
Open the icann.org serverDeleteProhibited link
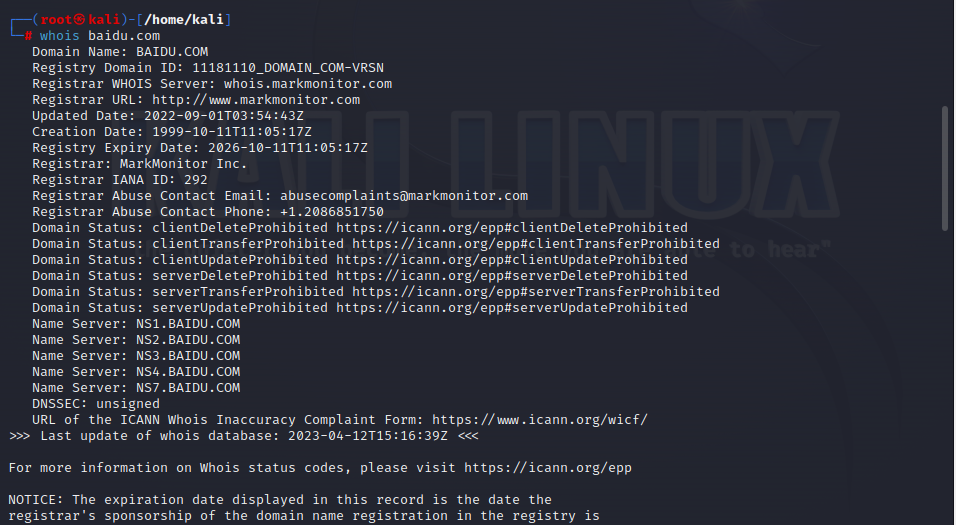click(x=511, y=276)
